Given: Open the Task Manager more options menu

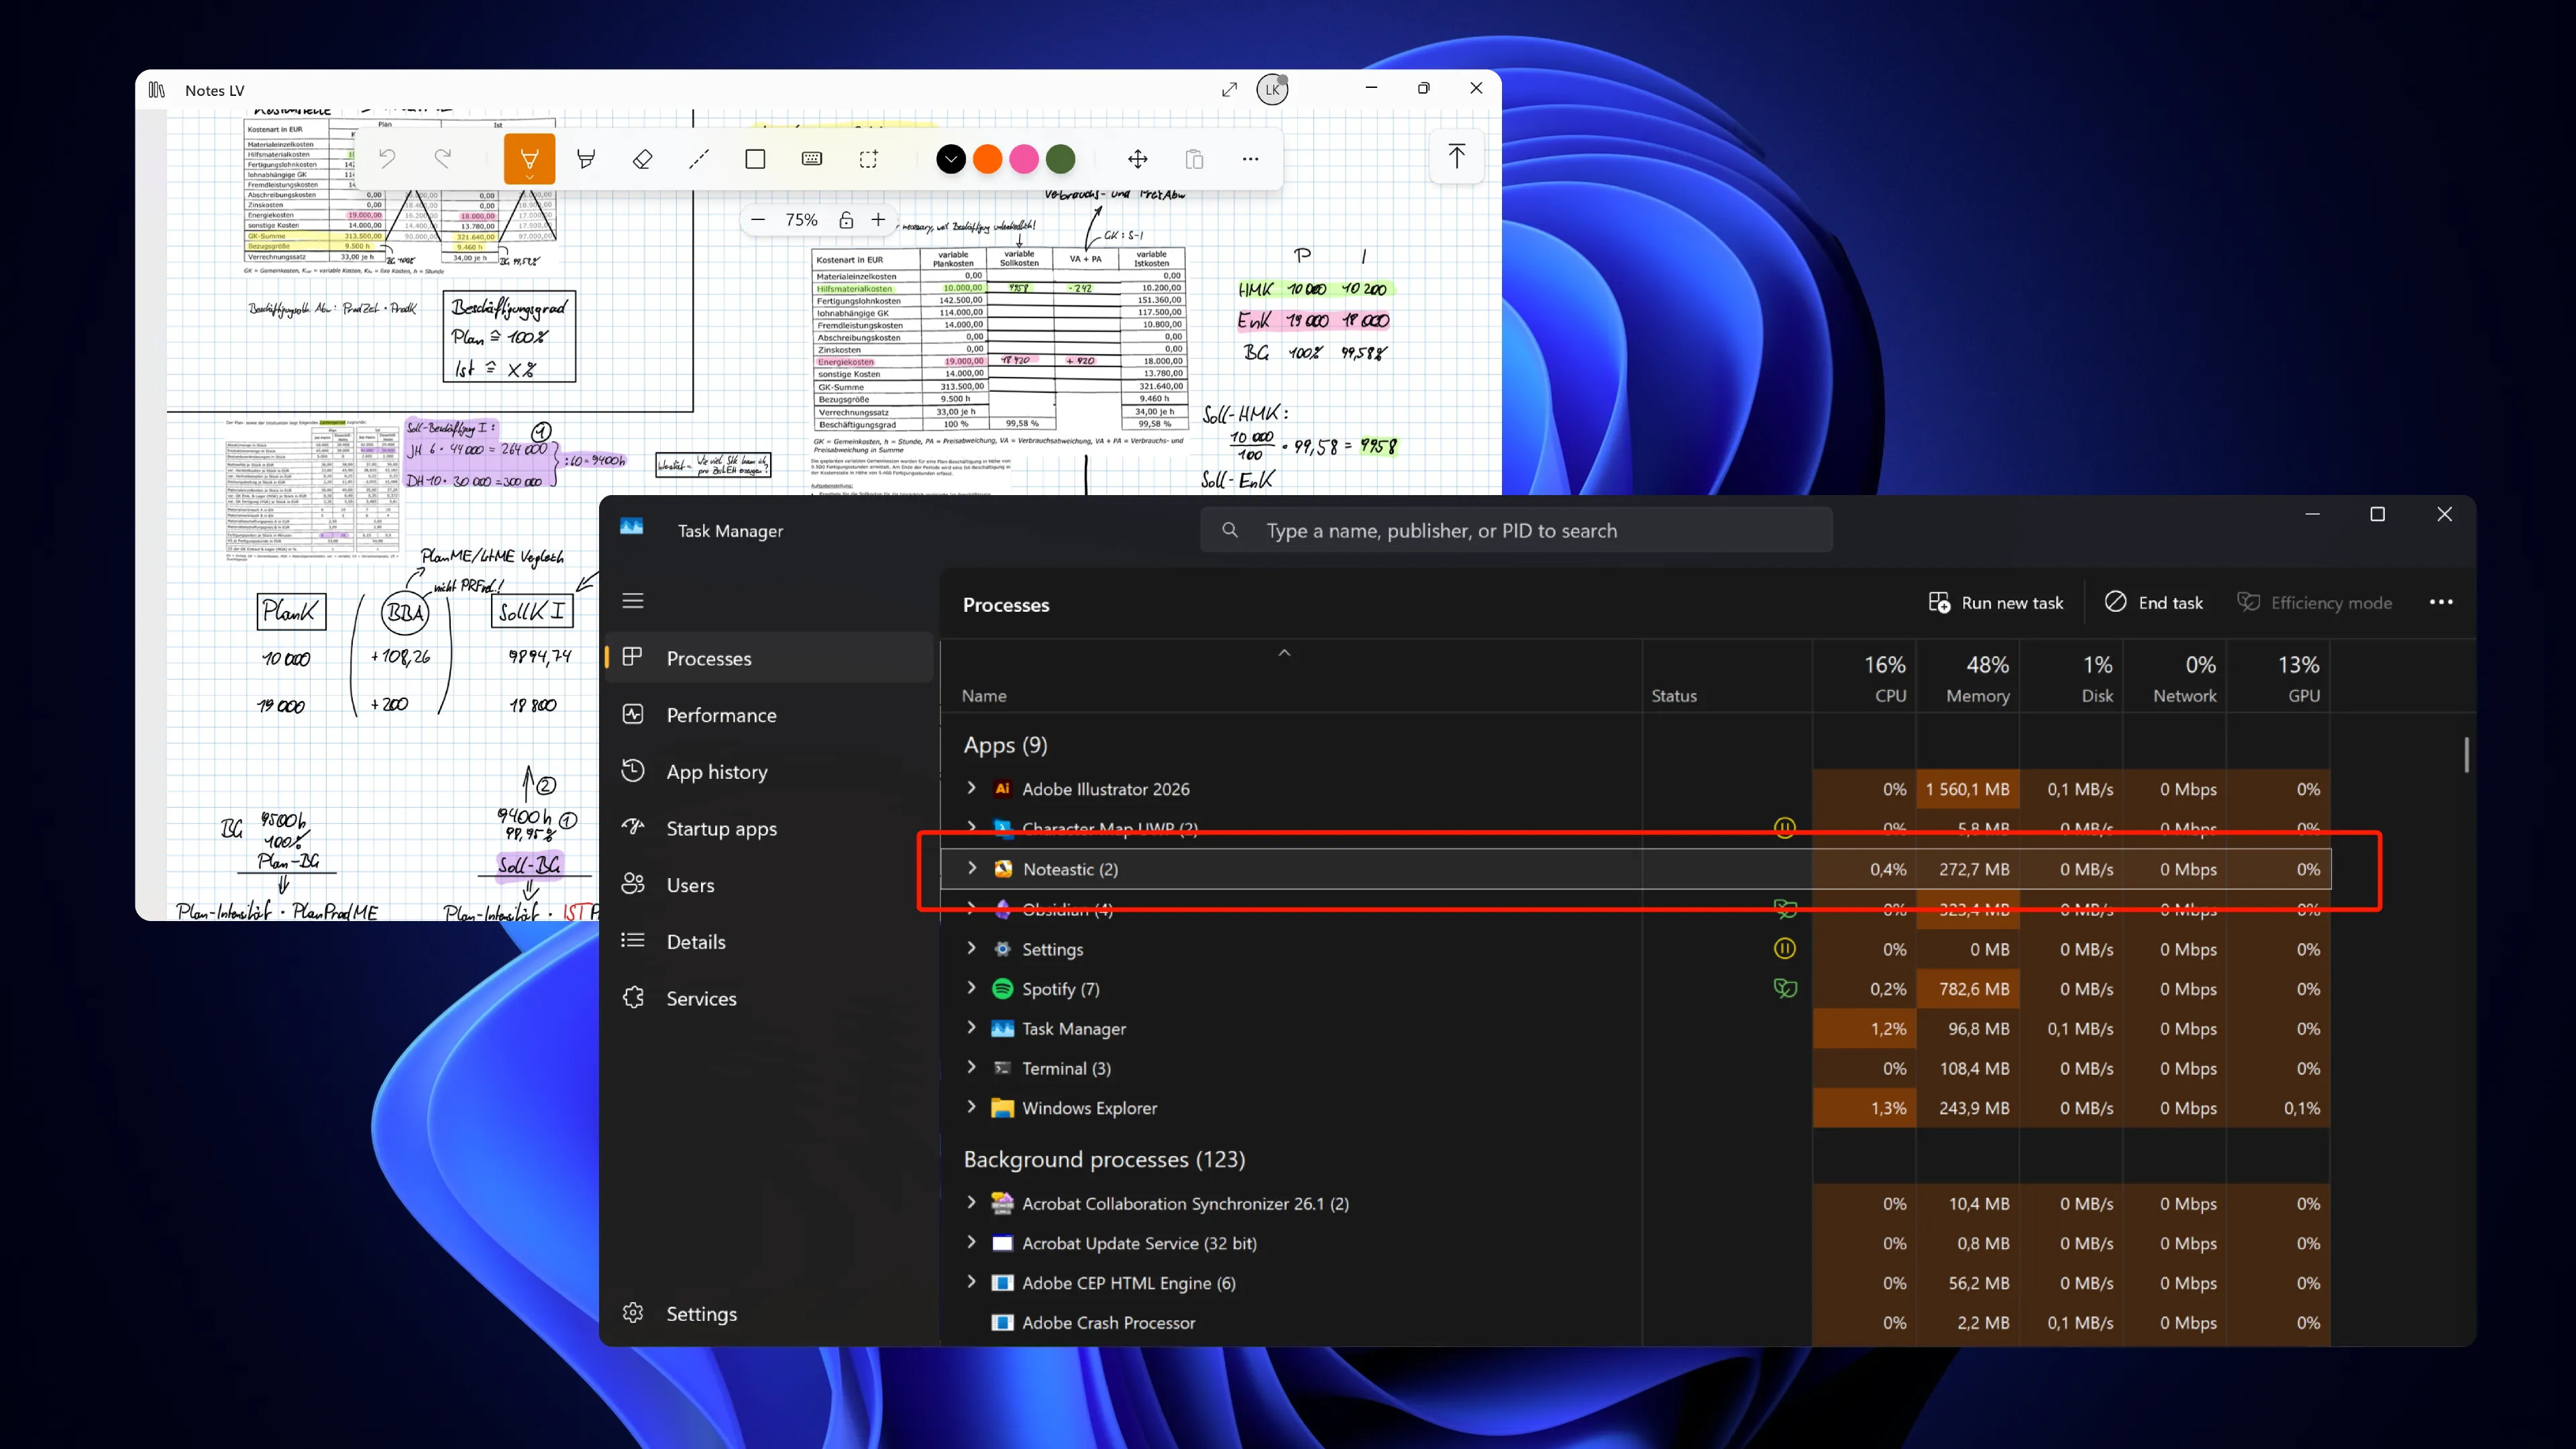Looking at the screenshot, I should click(2441, 602).
